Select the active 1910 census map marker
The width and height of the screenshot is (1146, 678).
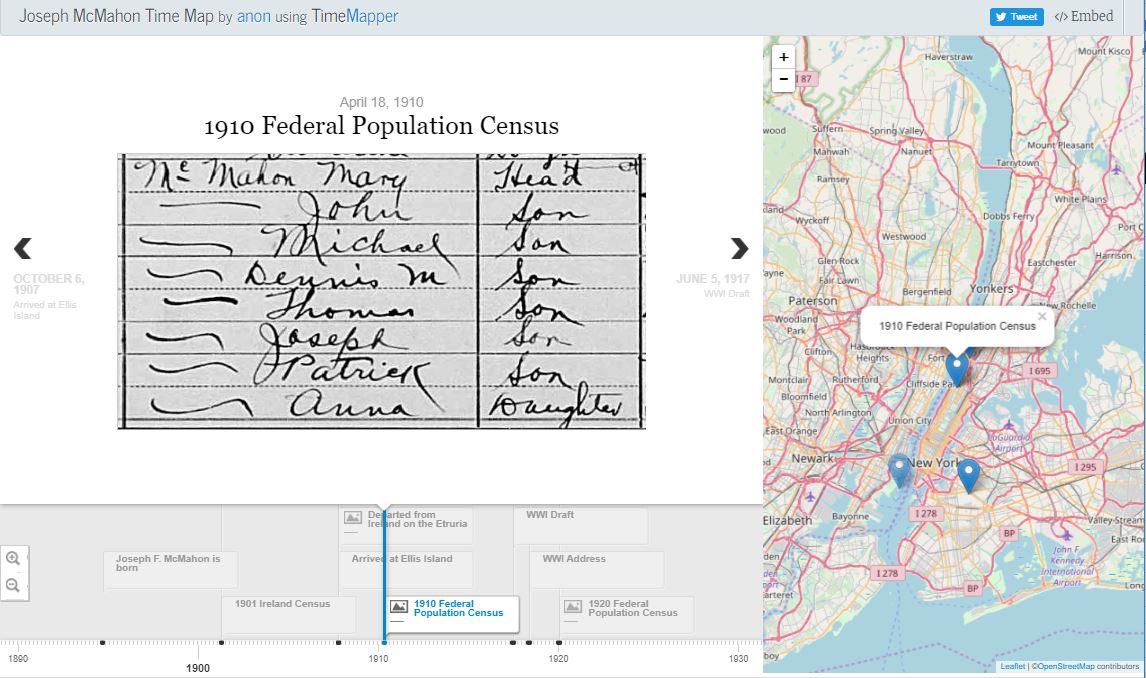956,369
